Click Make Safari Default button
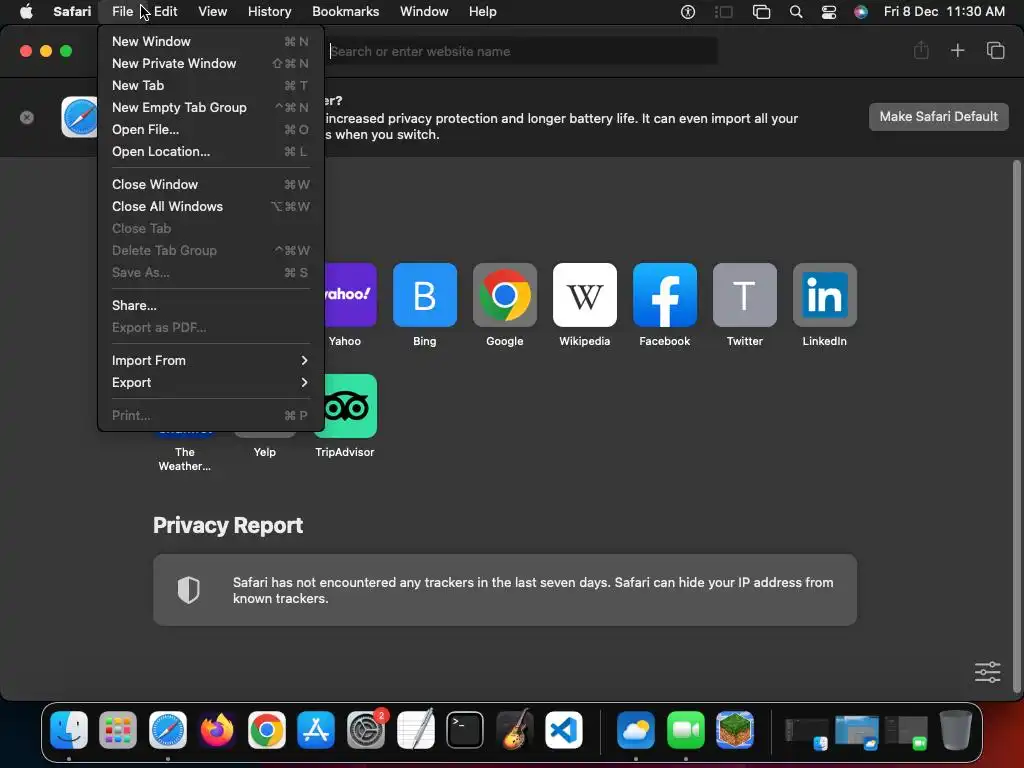 [x=938, y=117]
